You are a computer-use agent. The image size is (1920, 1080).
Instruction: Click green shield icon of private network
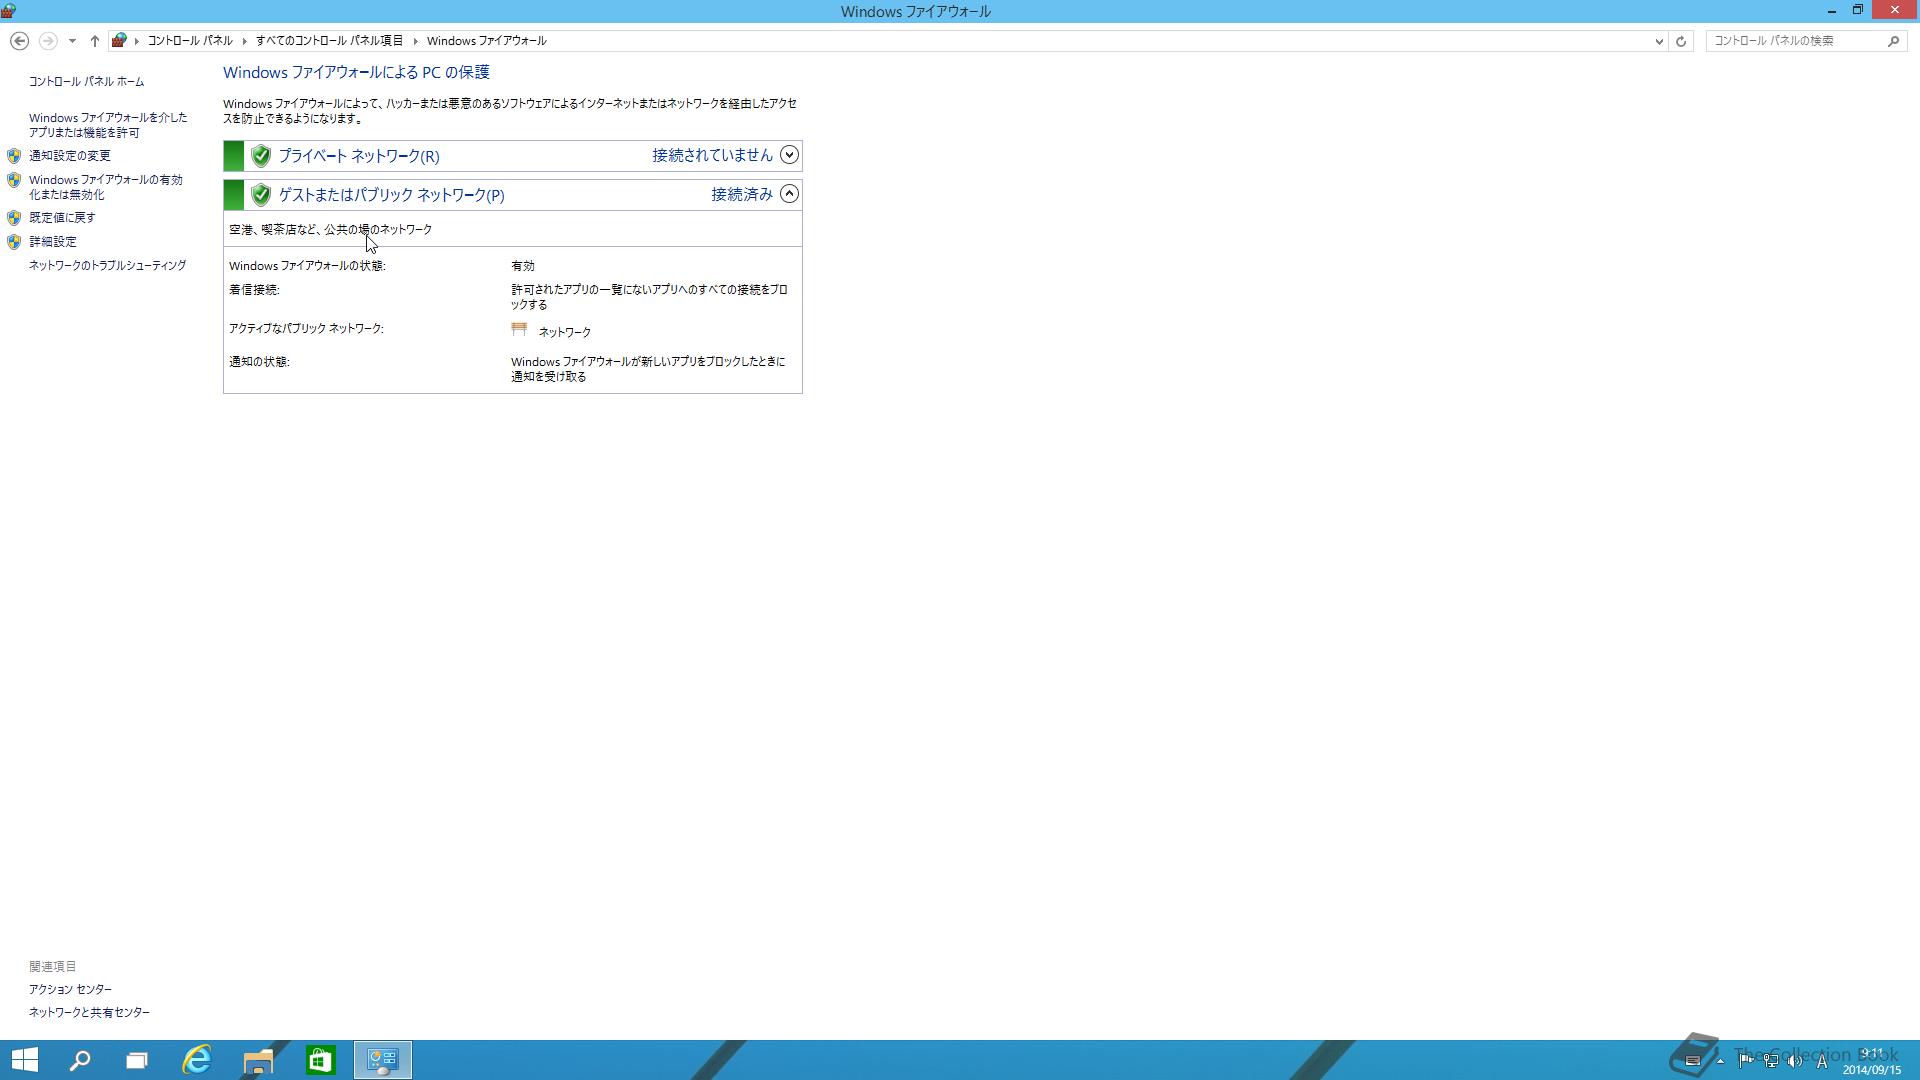point(261,156)
